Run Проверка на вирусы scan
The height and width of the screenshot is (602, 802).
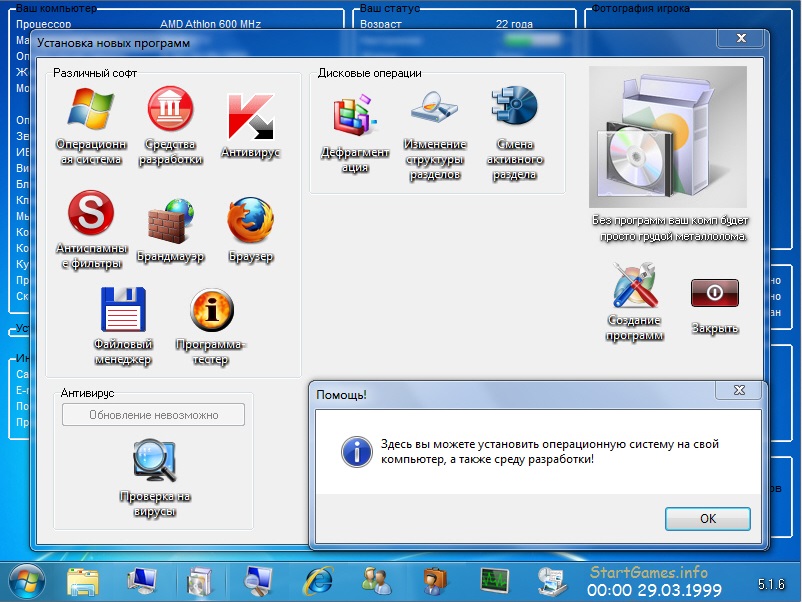155,461
